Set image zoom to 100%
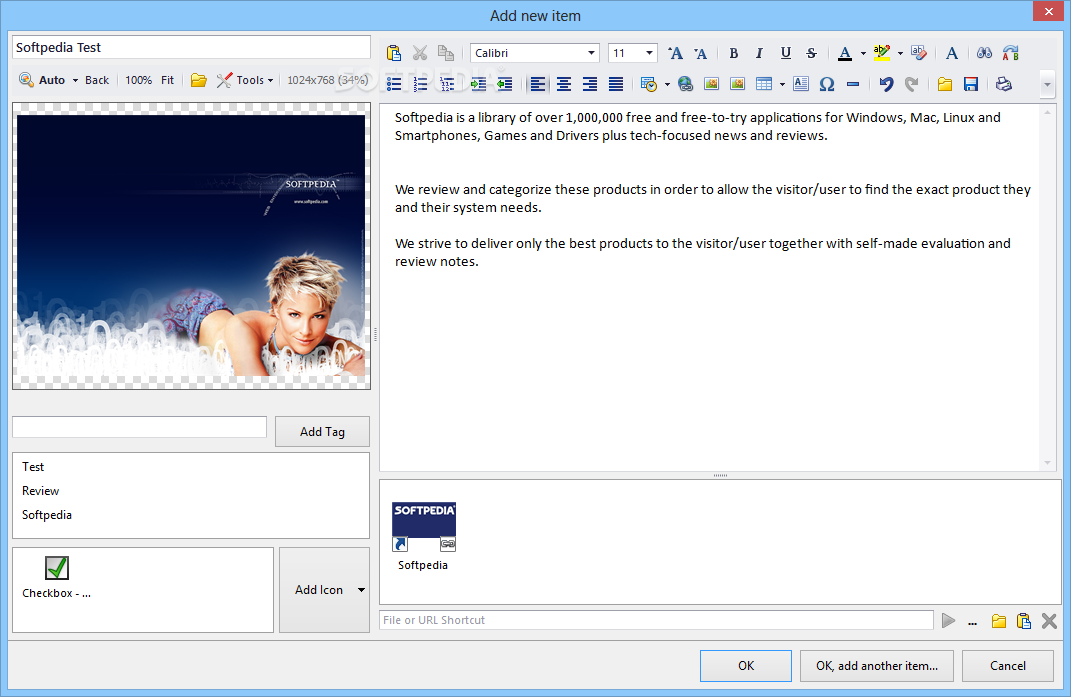The height and width of the screenshot is (697, 1071). click(x=138, y=80)
